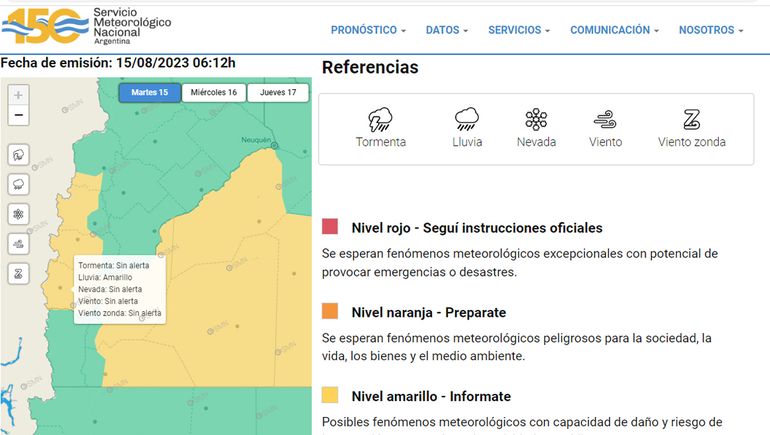Click 'Viento zonda: Sin alerta' tooltip line

pos(119,313)
